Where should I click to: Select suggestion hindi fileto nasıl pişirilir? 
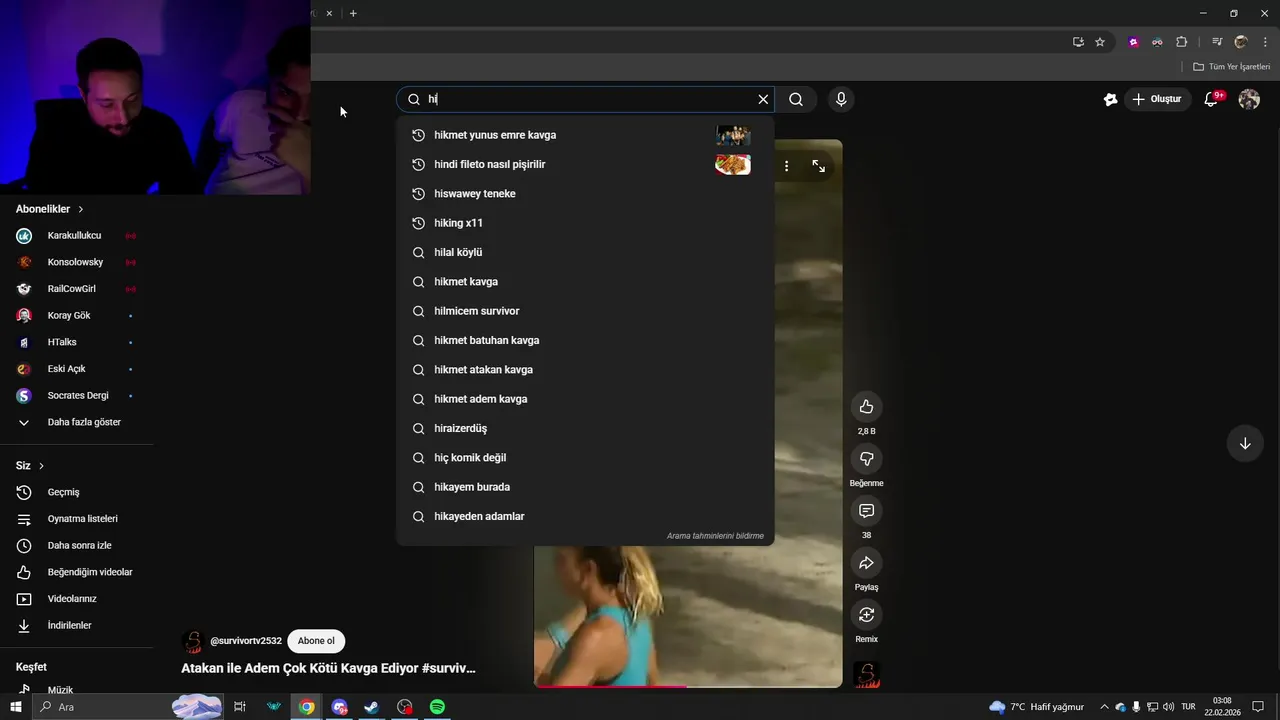[585, 164]
